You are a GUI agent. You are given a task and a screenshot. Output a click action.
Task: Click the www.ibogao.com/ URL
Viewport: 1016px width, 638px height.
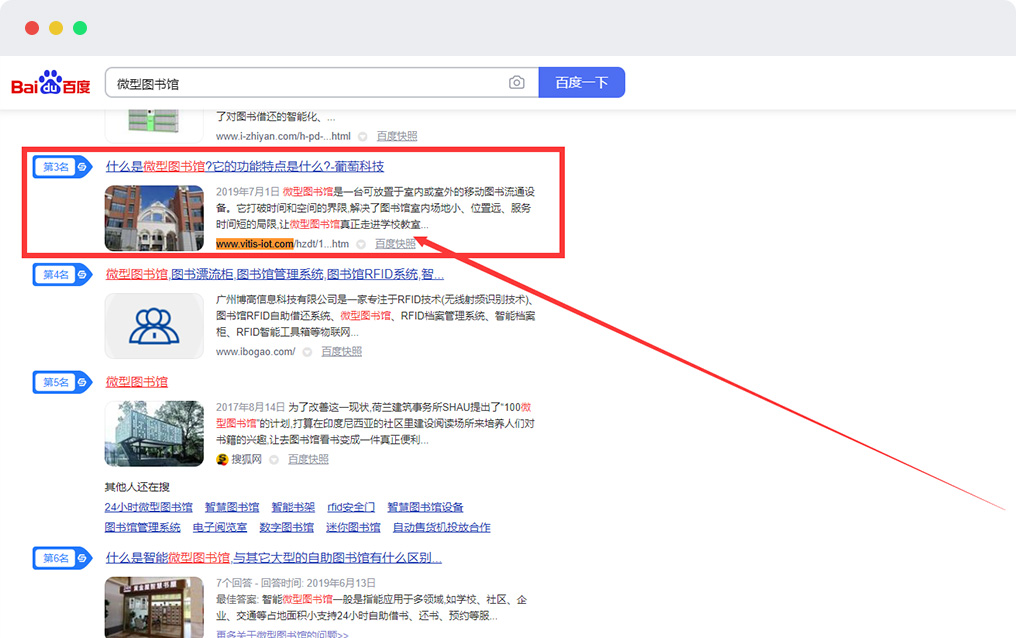pyautogui.click(x=255, y=351)
